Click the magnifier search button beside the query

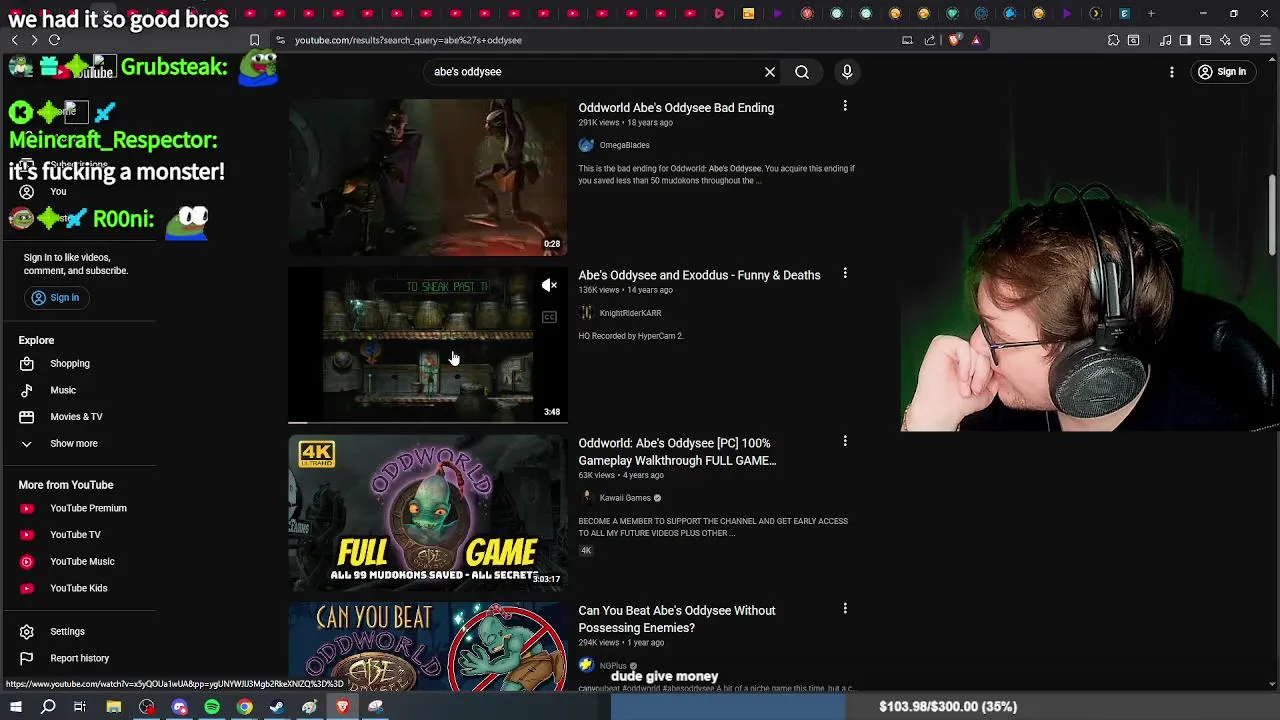(802, 72)
